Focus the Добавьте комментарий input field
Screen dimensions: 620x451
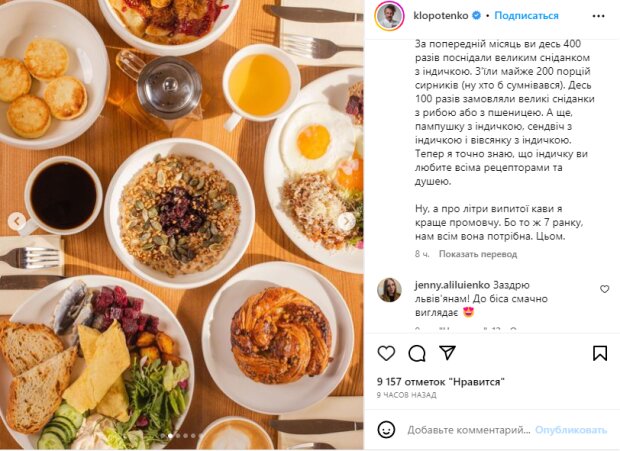pos(469,430)
